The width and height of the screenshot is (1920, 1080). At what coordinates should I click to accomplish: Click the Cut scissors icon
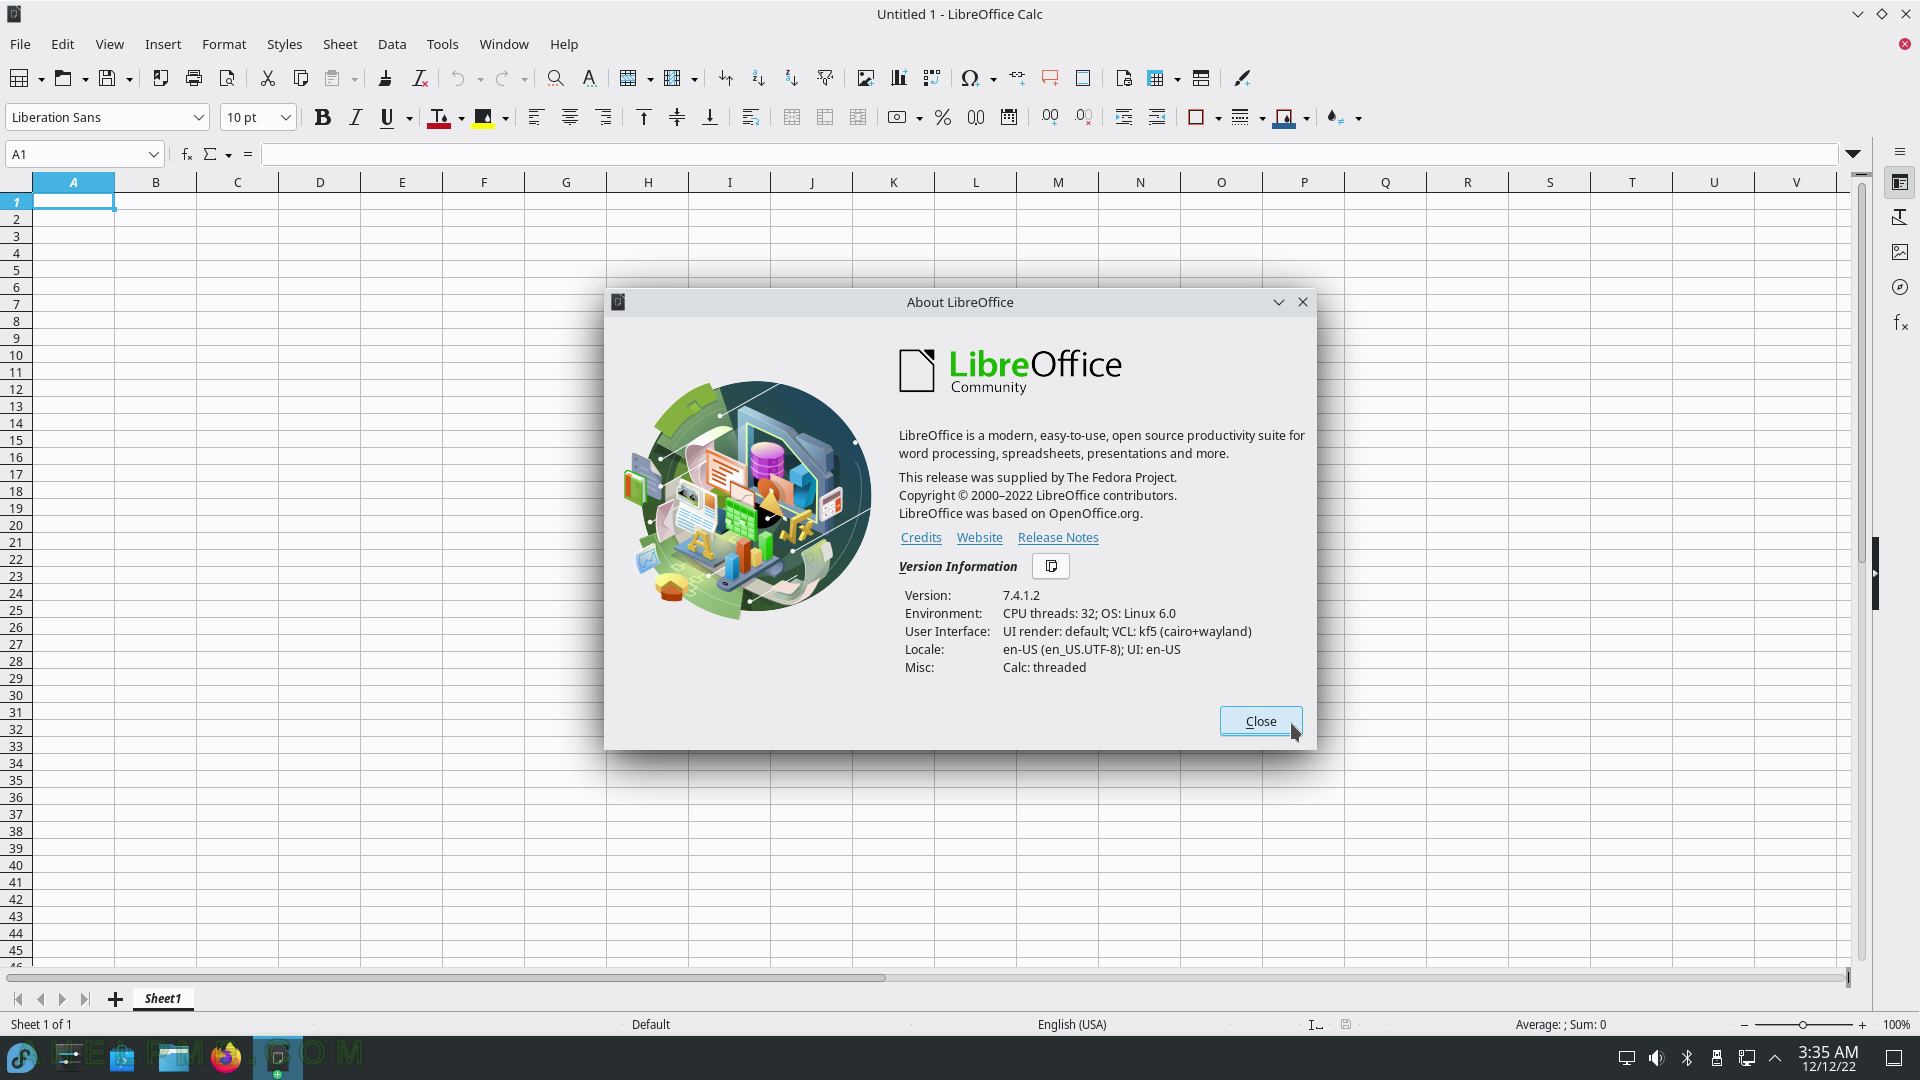coord(267,78)
